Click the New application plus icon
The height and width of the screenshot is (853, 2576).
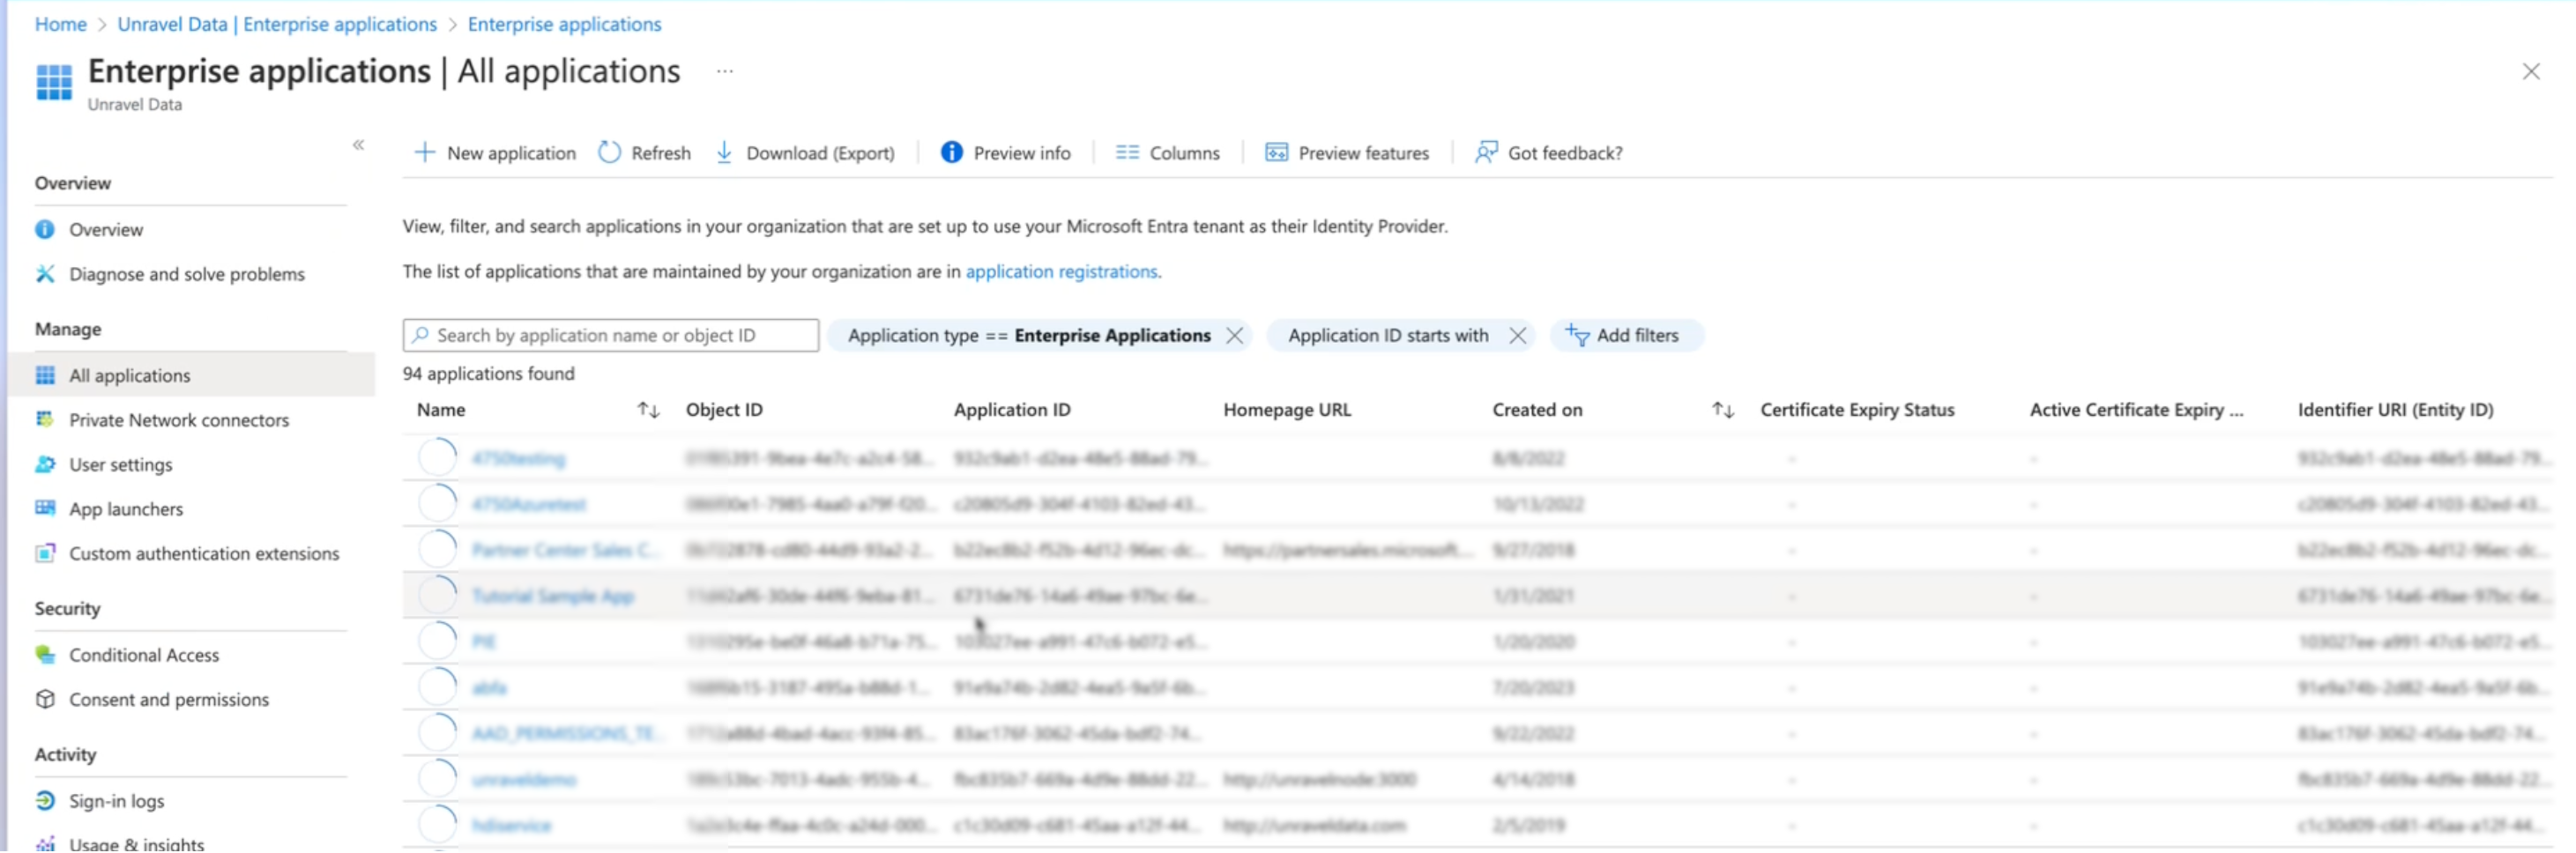pos(425,152)
